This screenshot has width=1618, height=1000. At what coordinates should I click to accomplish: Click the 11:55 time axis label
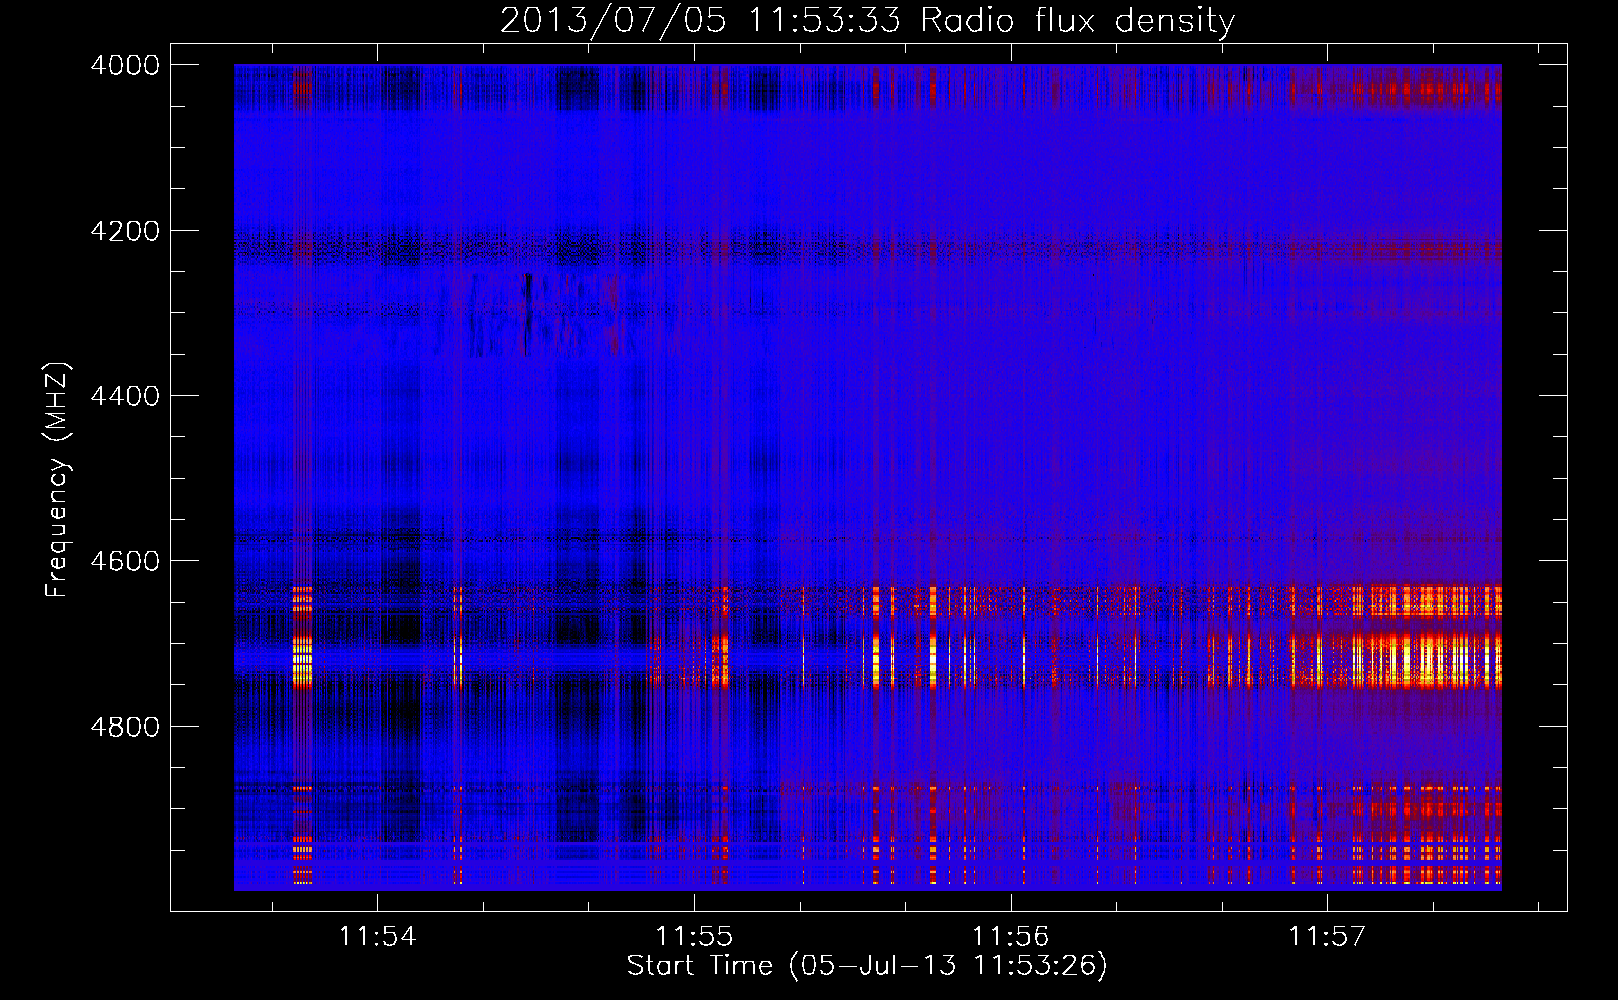[x=694, y=937]
